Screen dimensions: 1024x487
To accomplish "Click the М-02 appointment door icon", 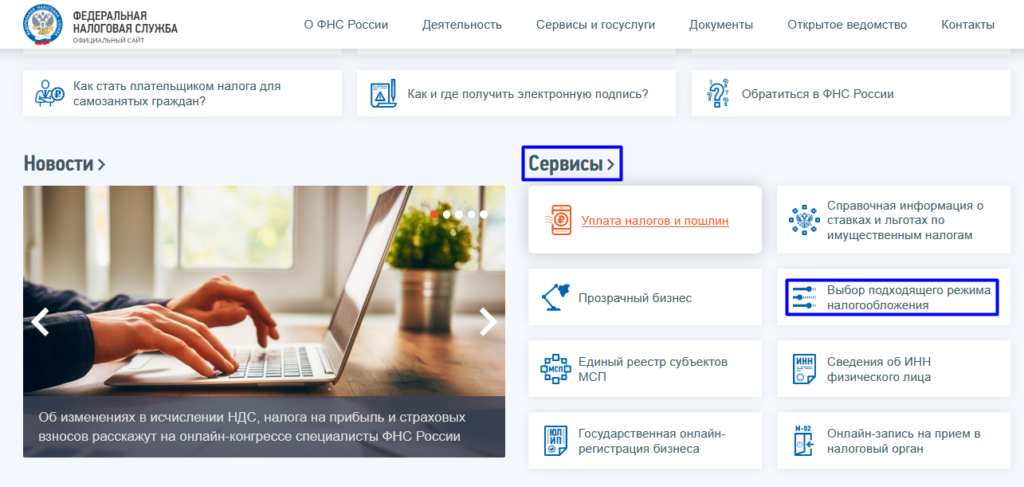I will tap(804, 441).
